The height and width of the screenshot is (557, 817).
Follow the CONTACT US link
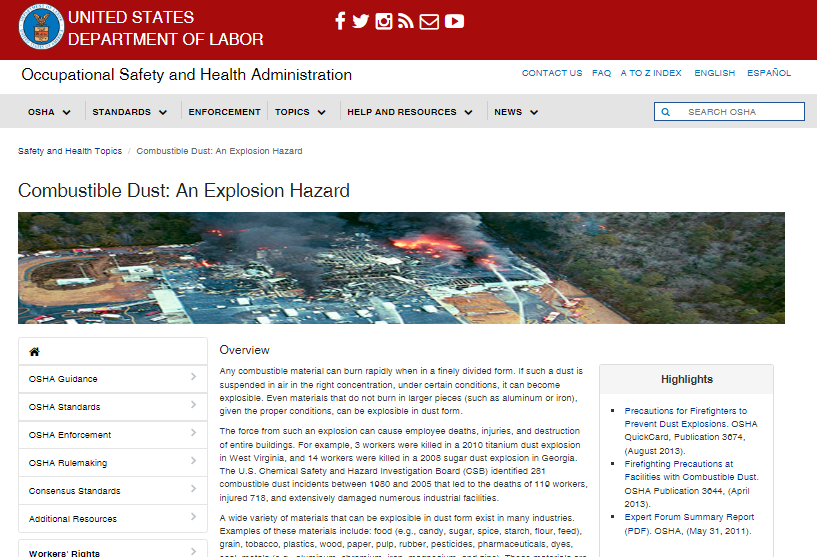(552, 73)
